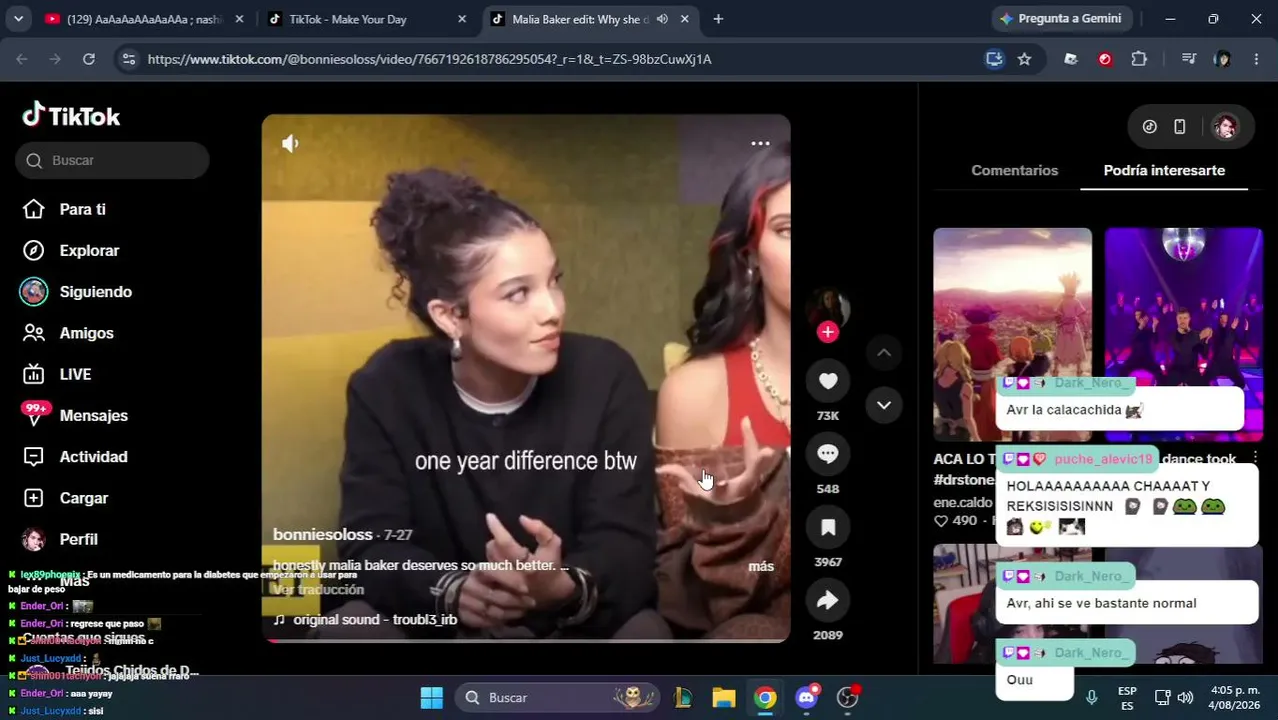This screenshot has width=1278, height=720.
Task: Open the Siguiendo feed
Action: point(78,292)
